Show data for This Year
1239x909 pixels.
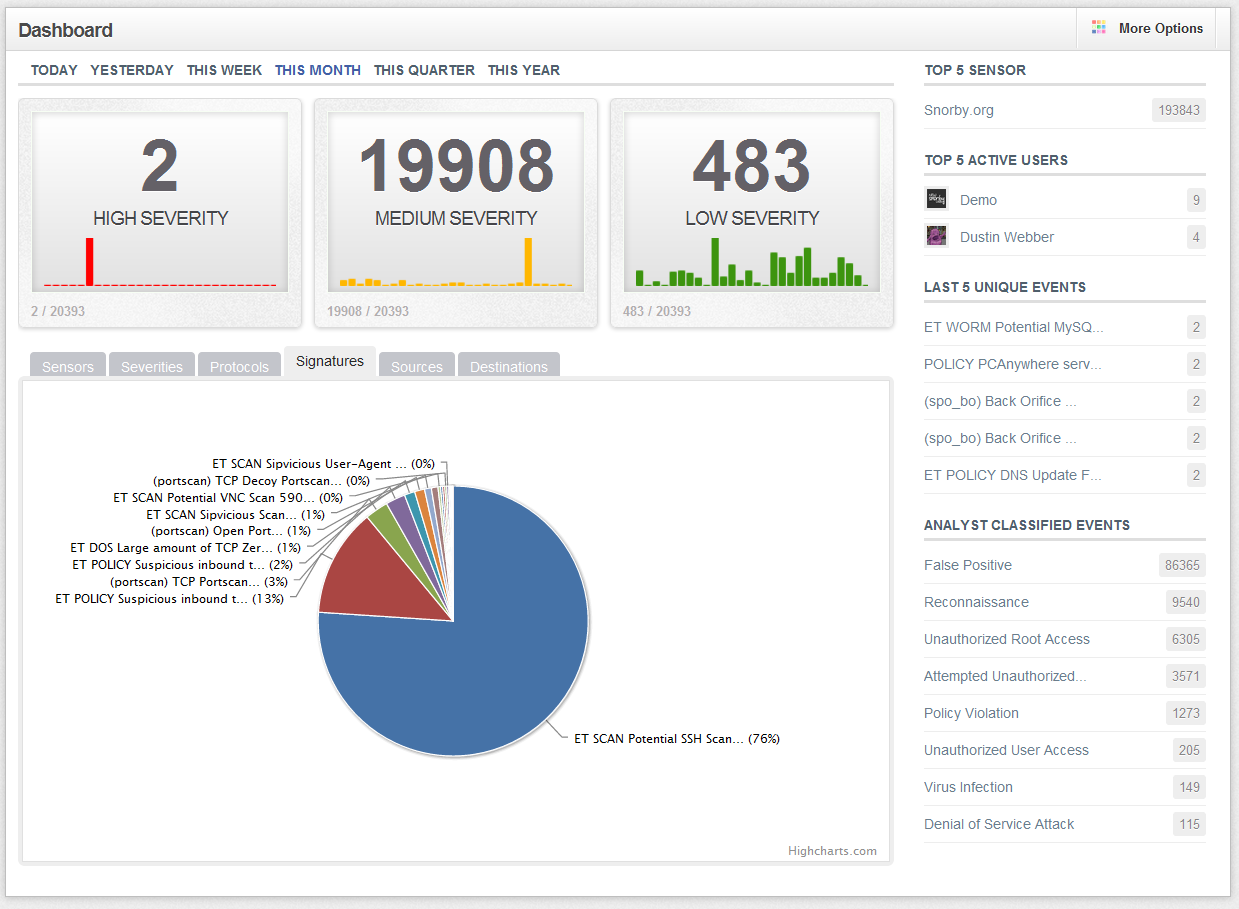tap(524, 70)
